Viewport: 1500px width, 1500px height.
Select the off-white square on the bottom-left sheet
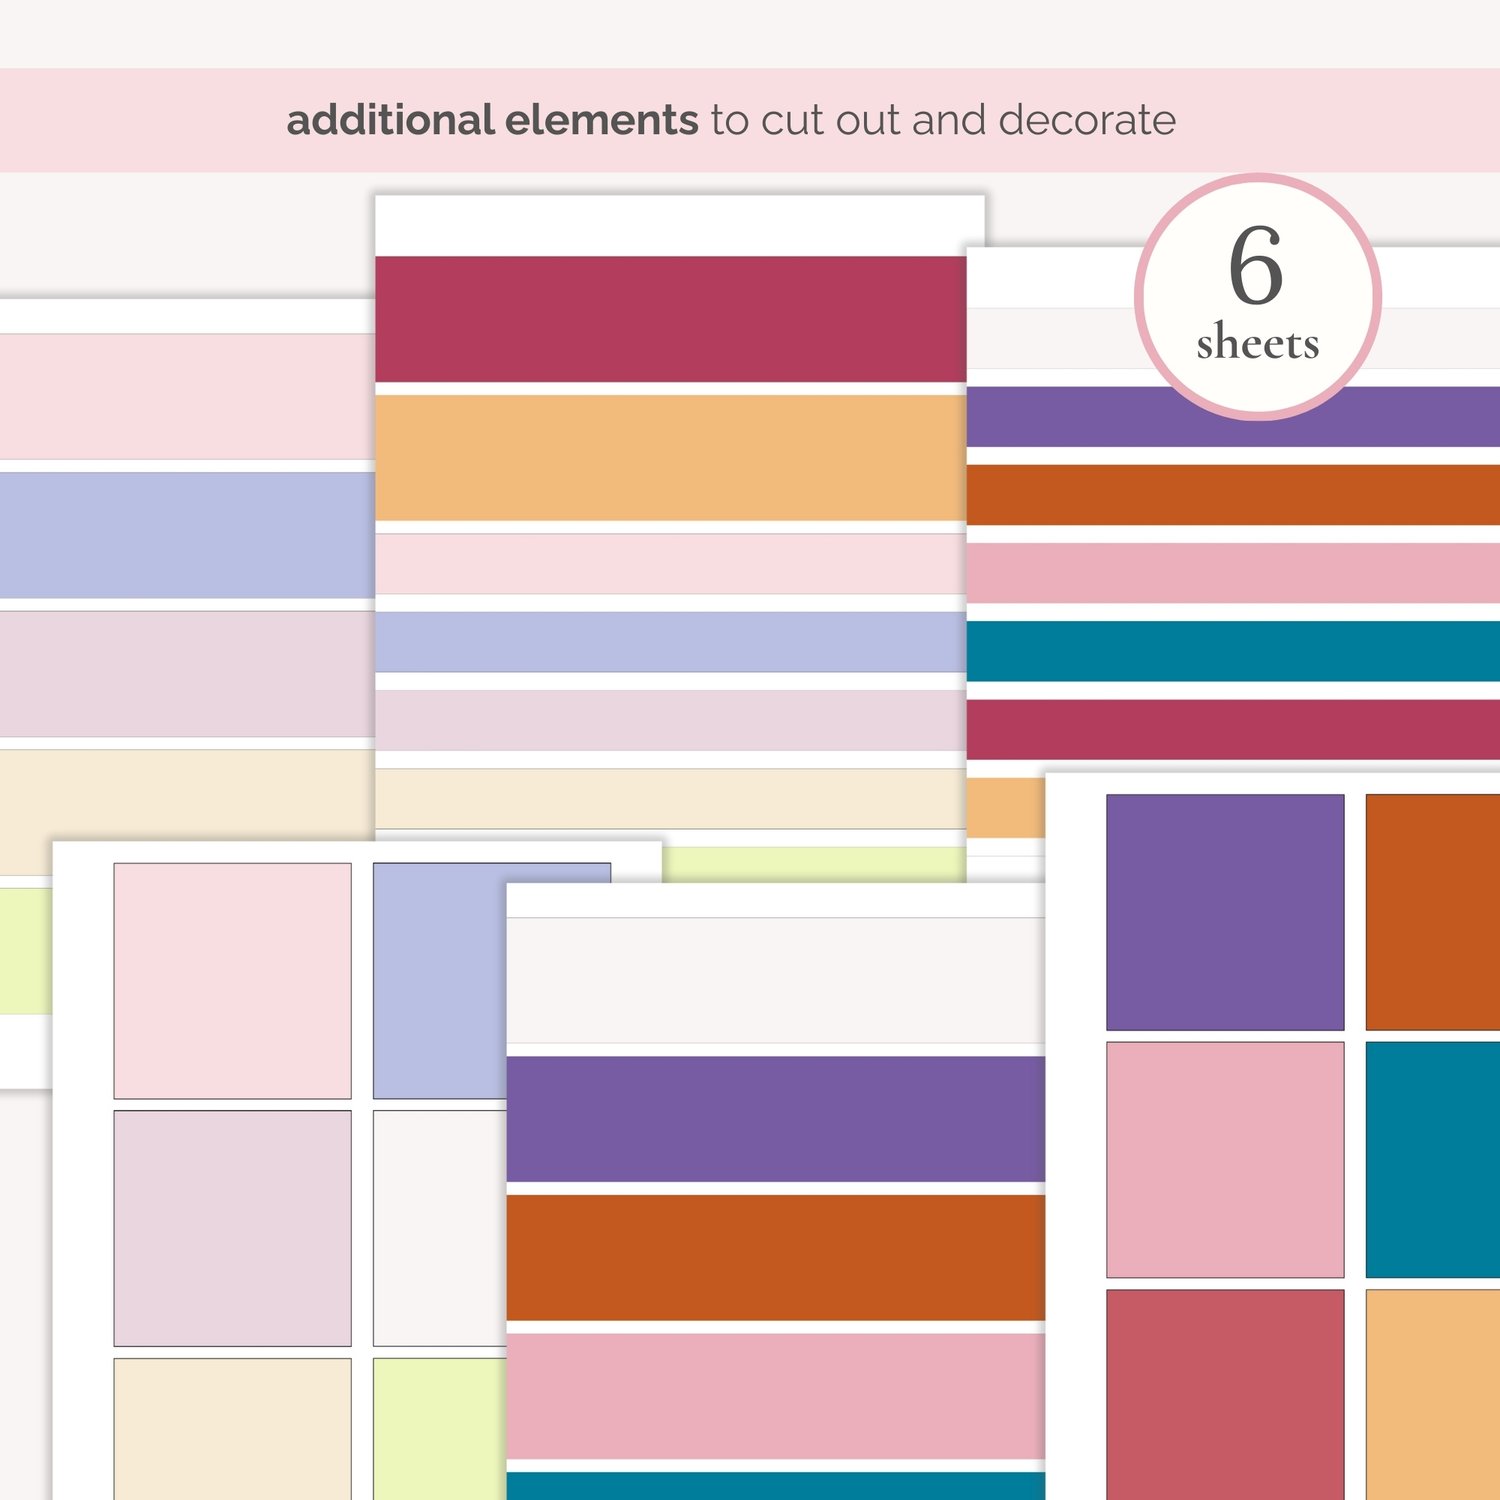point(440,1228)
